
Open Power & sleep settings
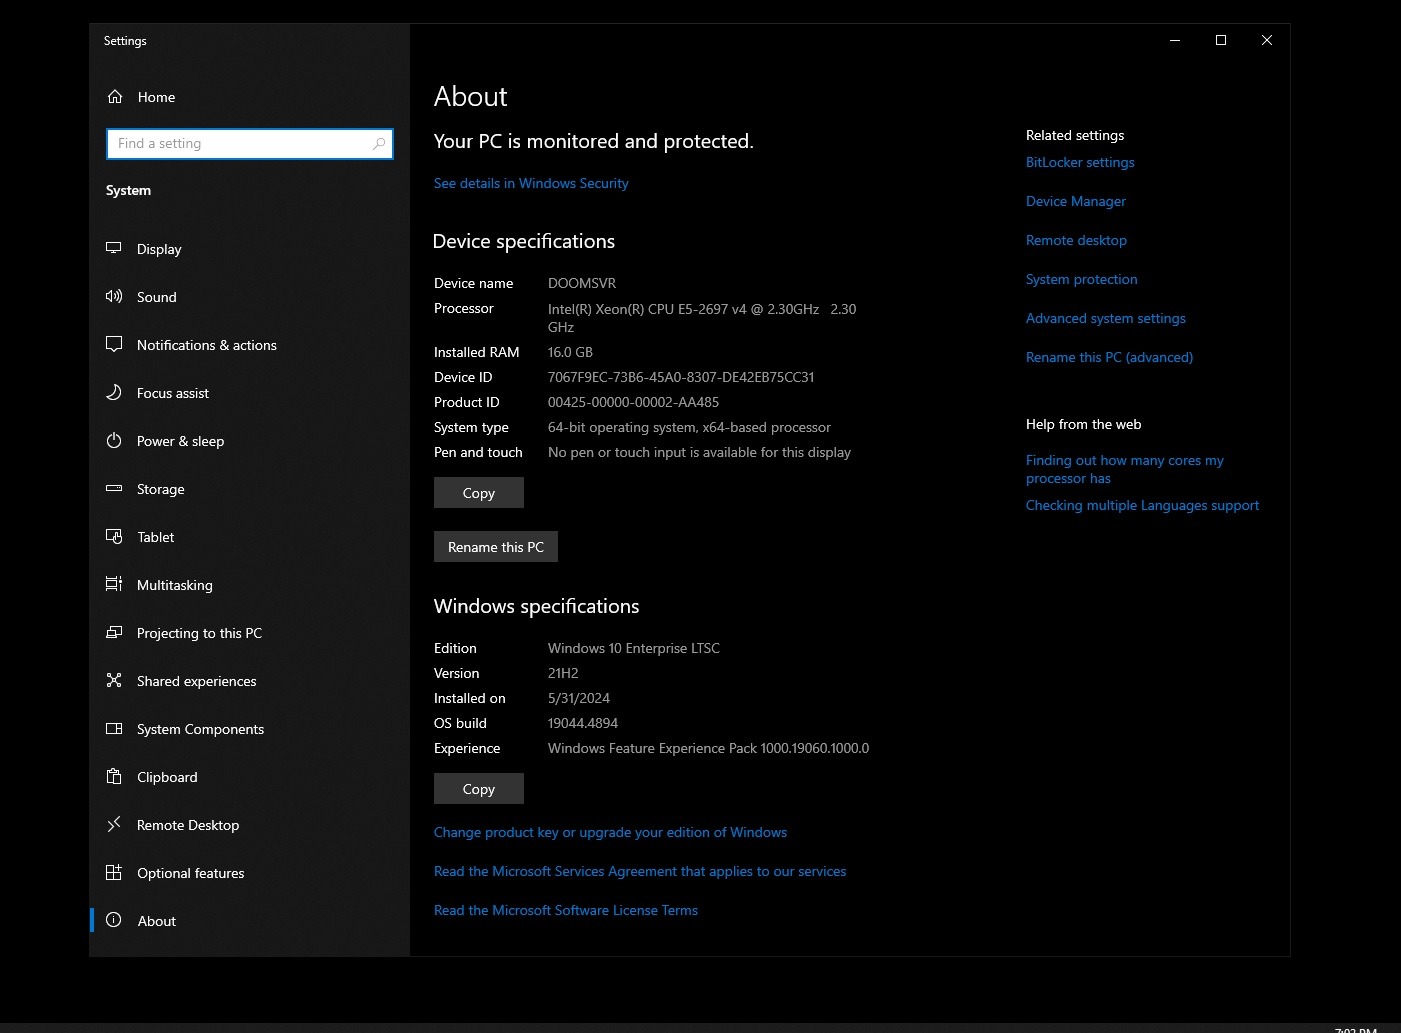tap(250, 441)
